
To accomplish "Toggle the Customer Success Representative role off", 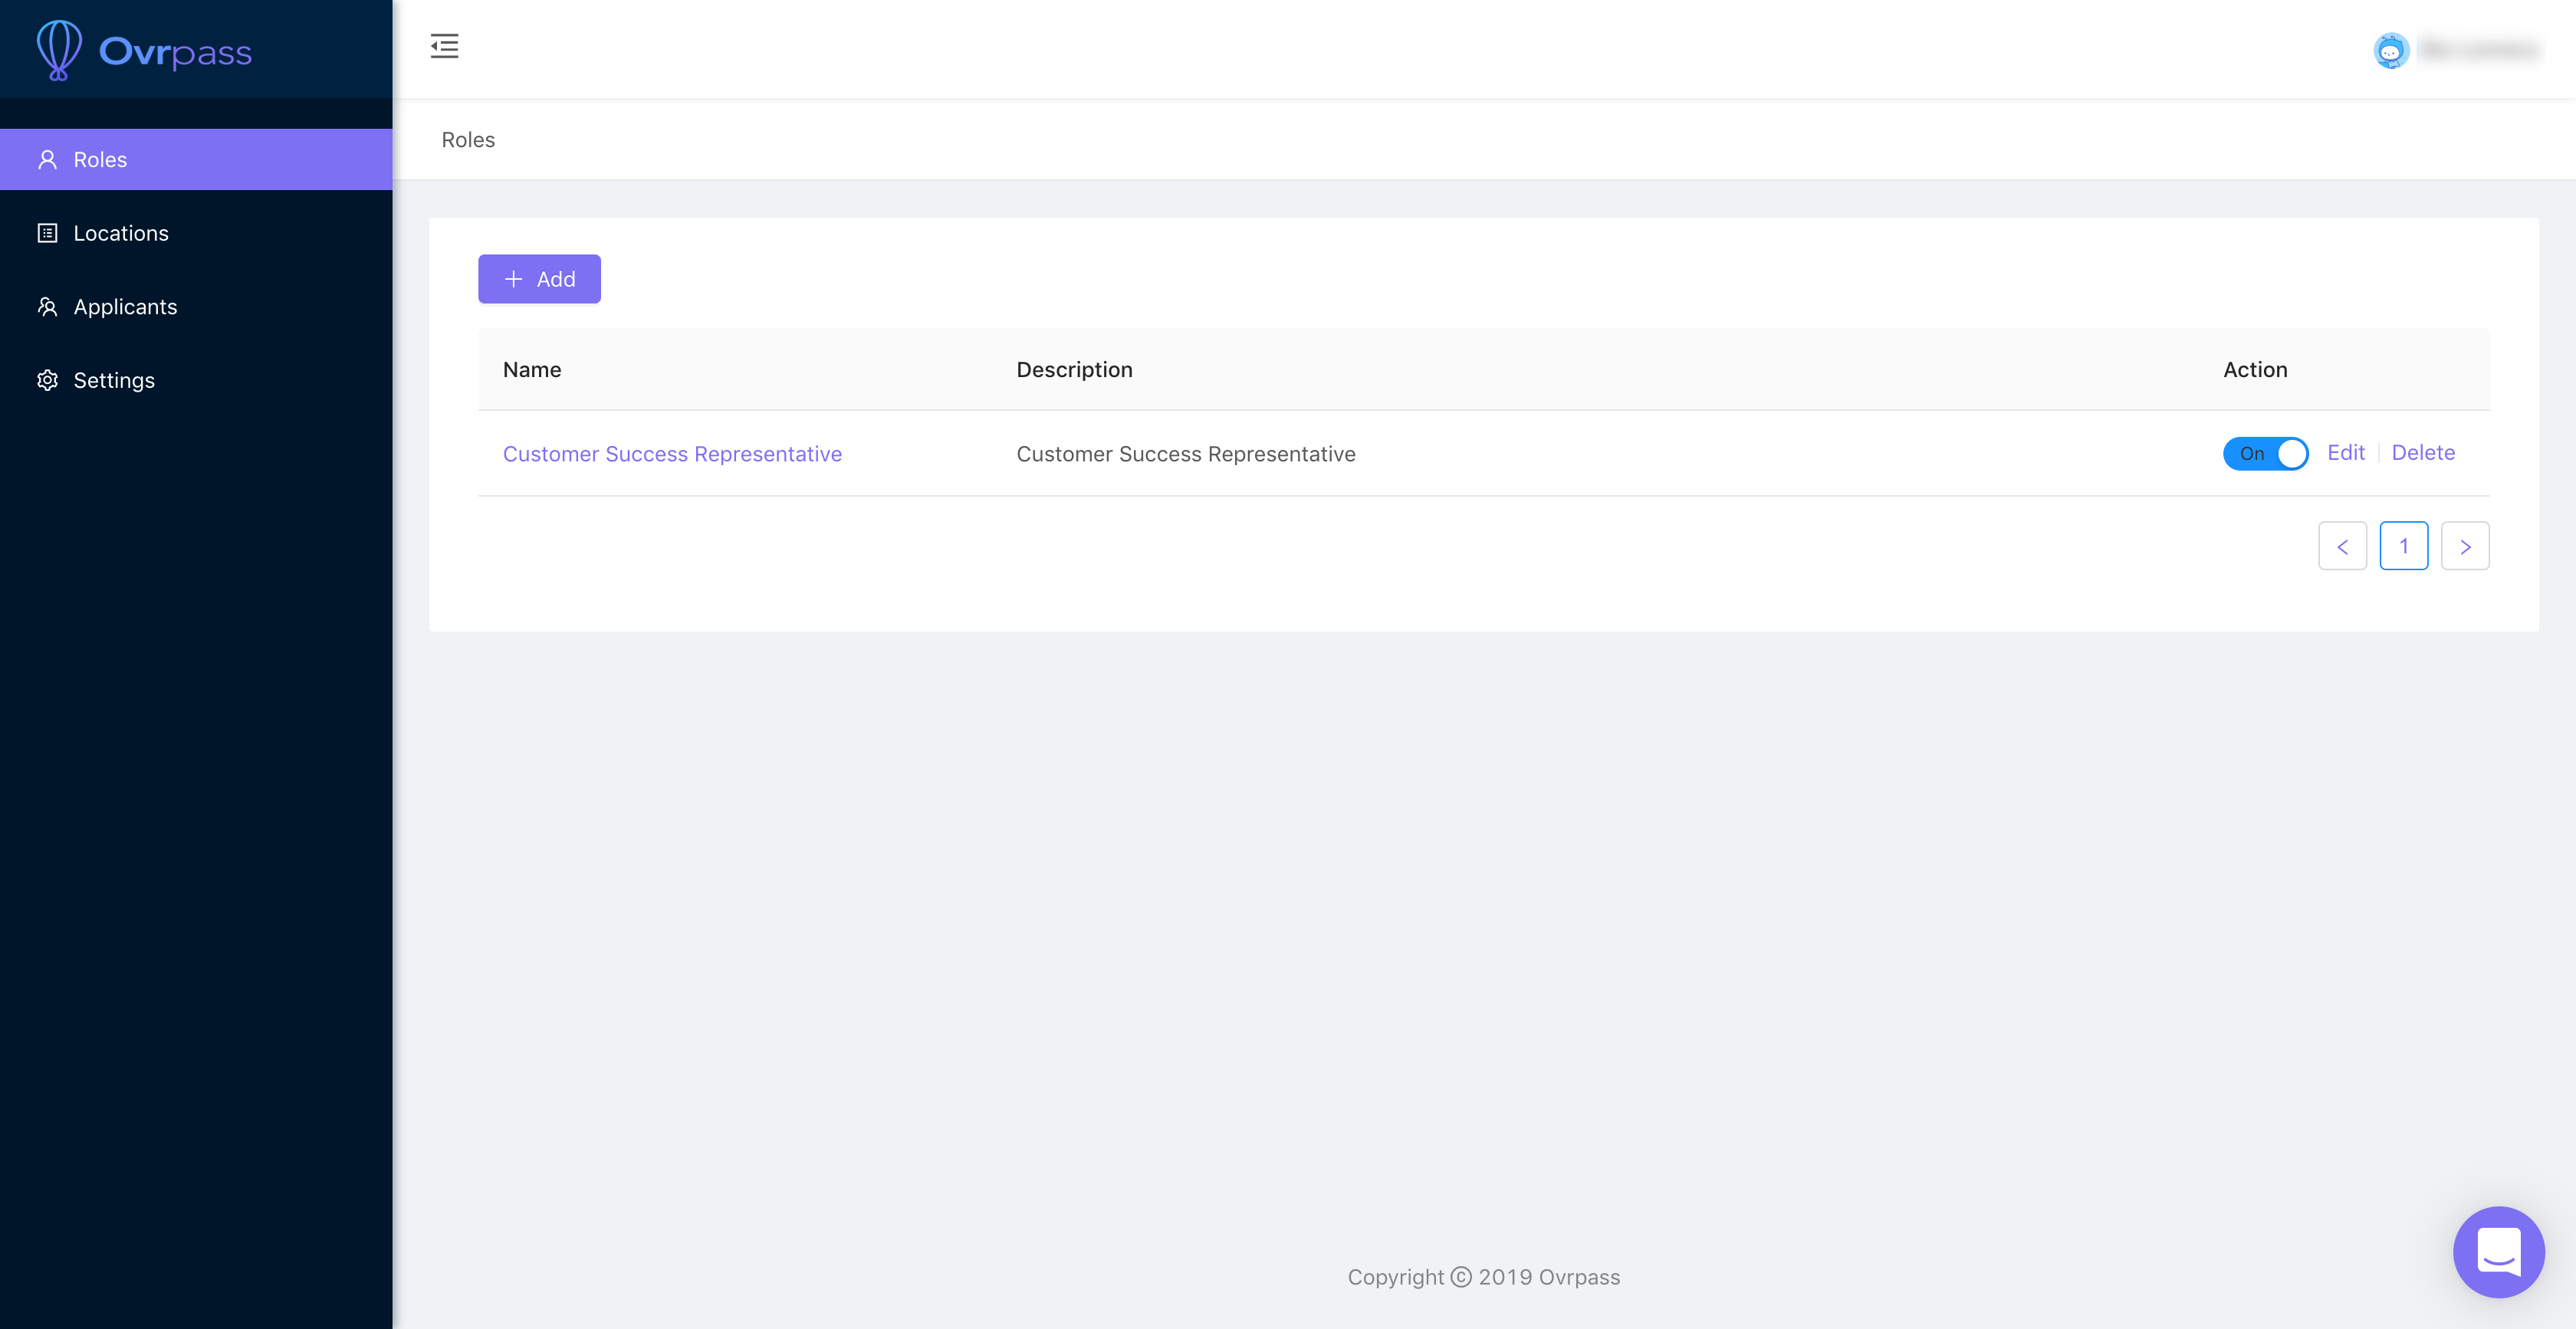I will (2265, 453).
